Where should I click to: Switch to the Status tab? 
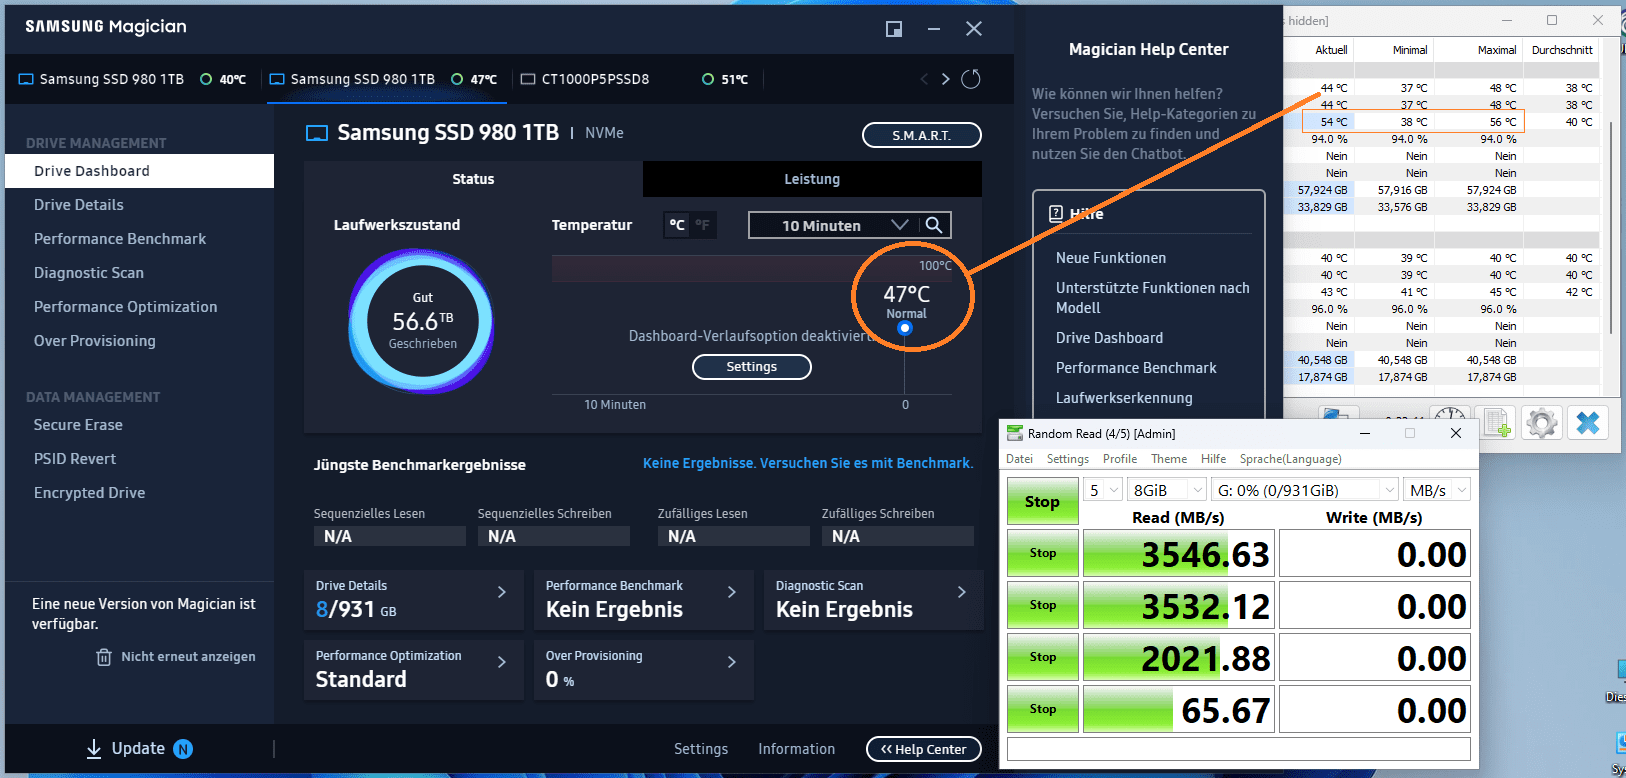click(473, 179)
